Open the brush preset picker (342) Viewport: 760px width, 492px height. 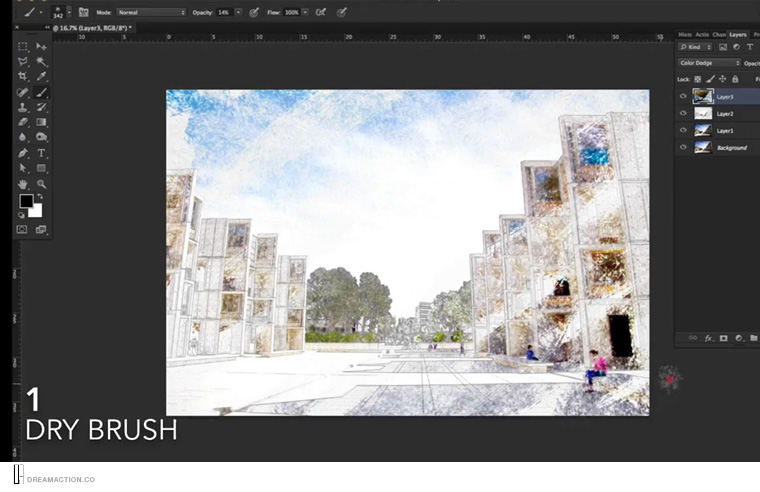[x=62, y=13]
